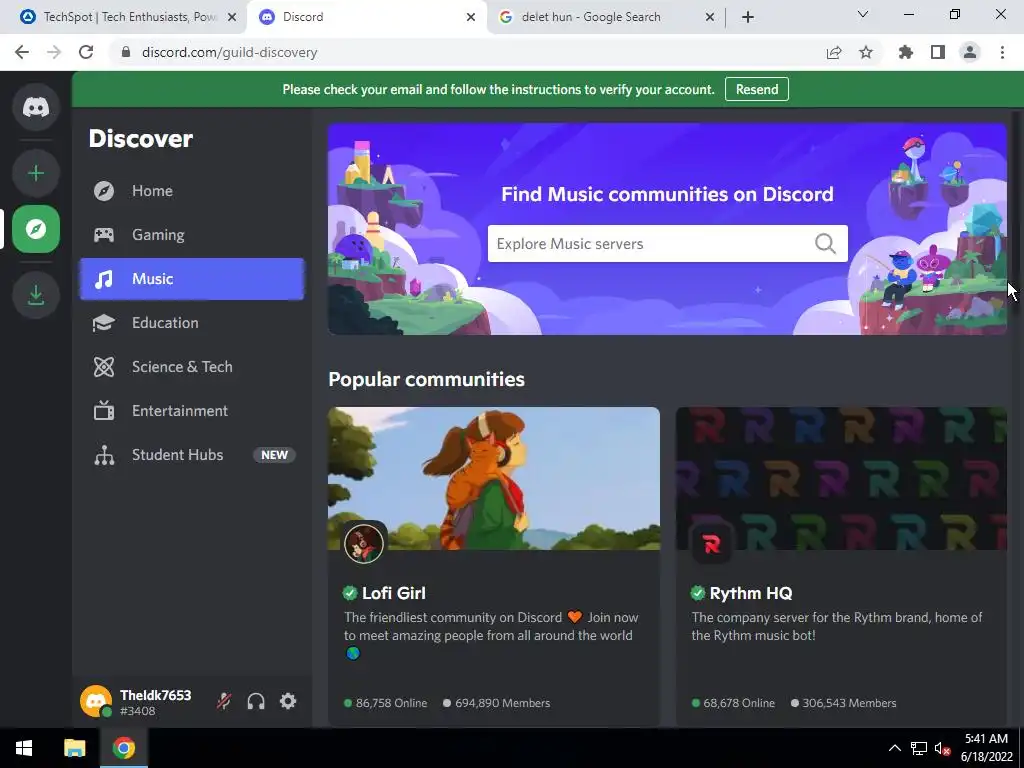
Task: Click the atom icon for Science & Tech
Action: (104, 367)
